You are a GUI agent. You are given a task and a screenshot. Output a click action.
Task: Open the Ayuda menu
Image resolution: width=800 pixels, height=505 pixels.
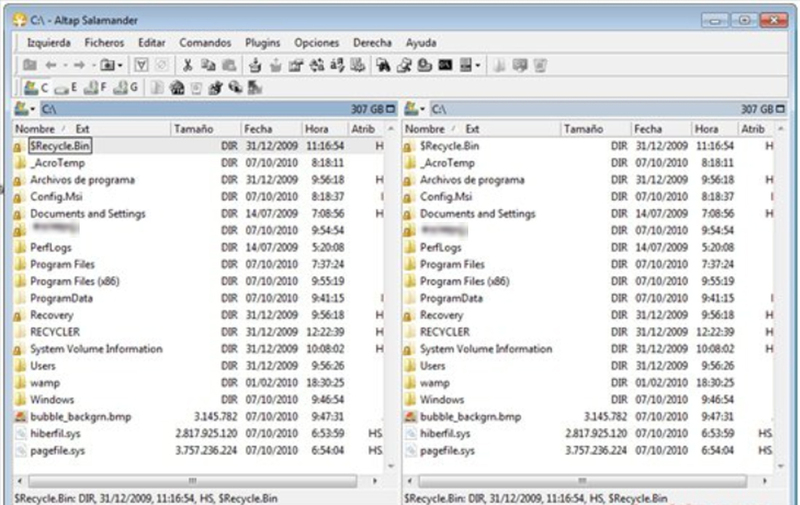click(x=421, y=43)
